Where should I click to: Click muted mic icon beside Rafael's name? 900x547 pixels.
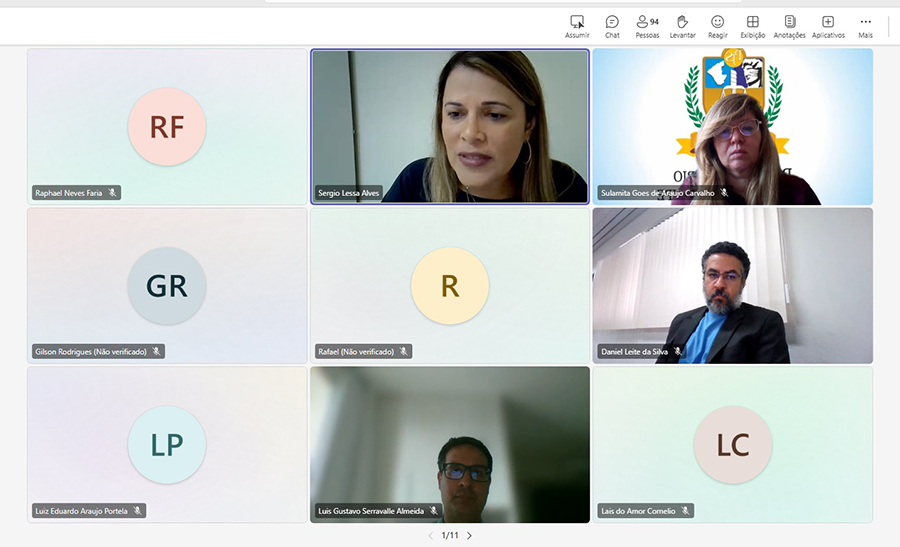[x=404, y=352]
